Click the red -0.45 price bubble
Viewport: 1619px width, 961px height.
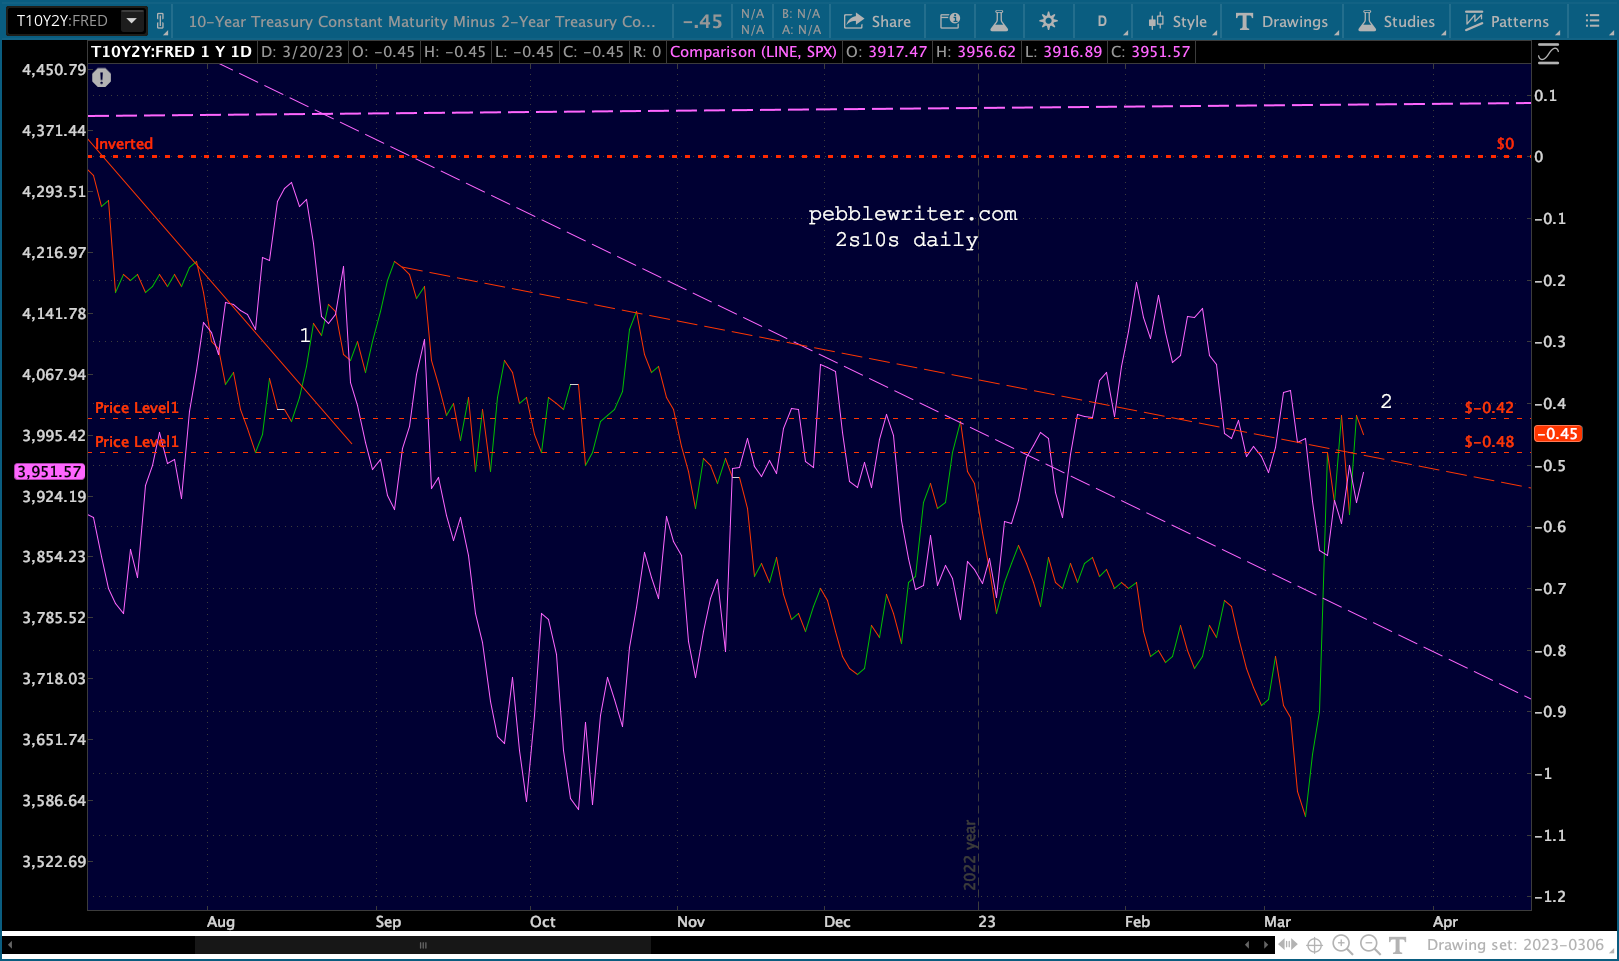point(1557,434)
